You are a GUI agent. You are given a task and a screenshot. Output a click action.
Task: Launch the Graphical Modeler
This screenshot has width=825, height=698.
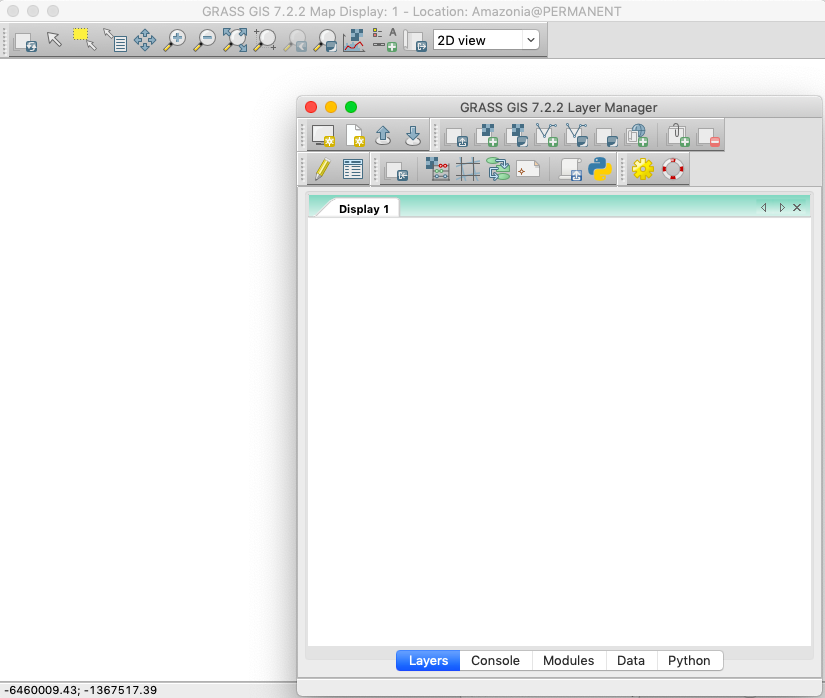point(498,169)
